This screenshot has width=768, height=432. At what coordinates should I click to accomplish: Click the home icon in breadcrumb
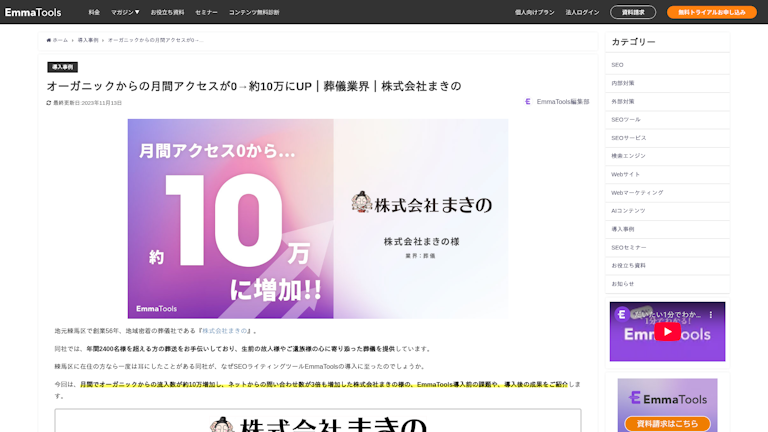pos(48,40)
